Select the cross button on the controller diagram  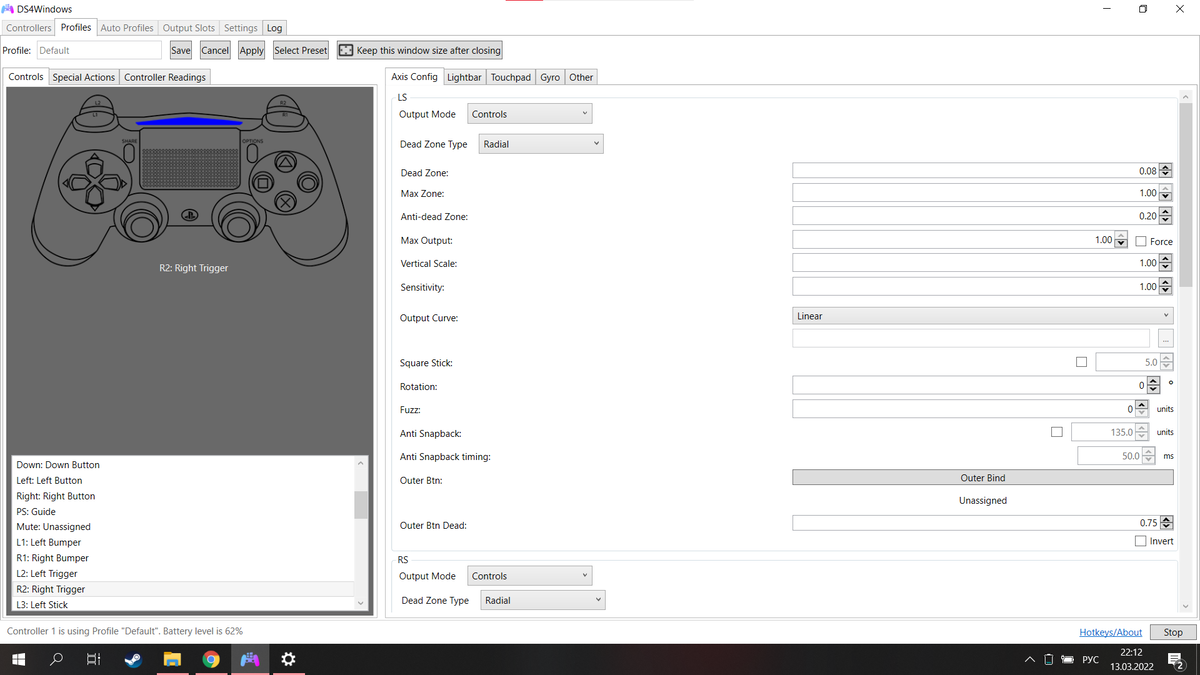coord(285,202)
